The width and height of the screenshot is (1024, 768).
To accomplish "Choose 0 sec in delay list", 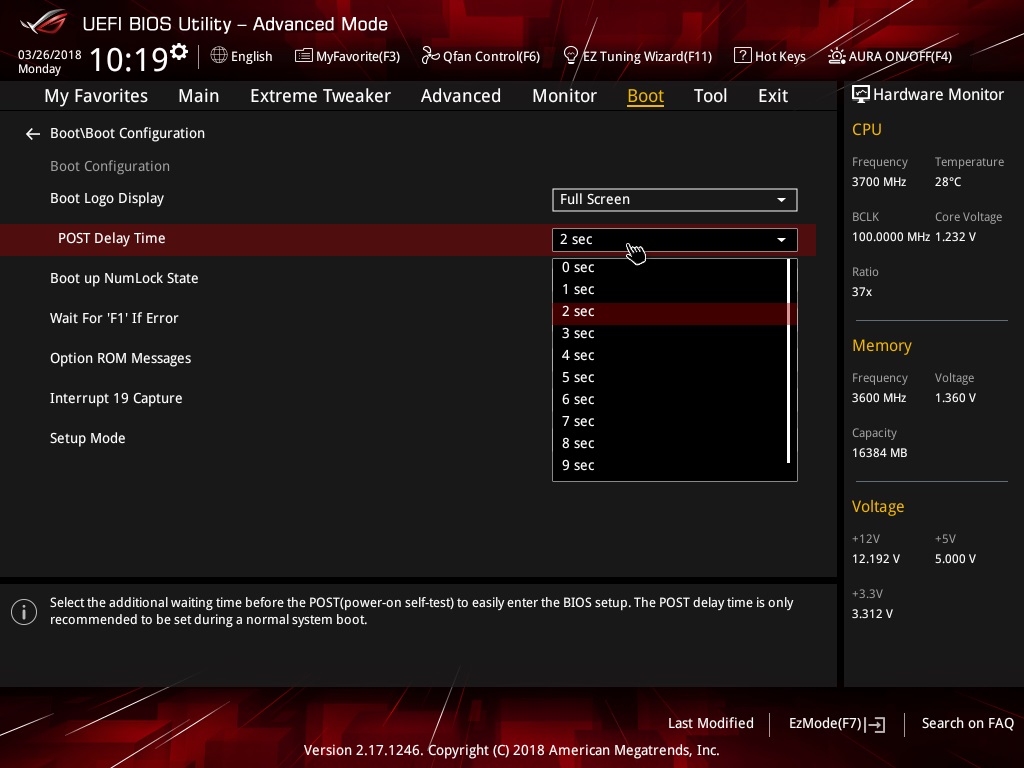I will click(671, 267).
